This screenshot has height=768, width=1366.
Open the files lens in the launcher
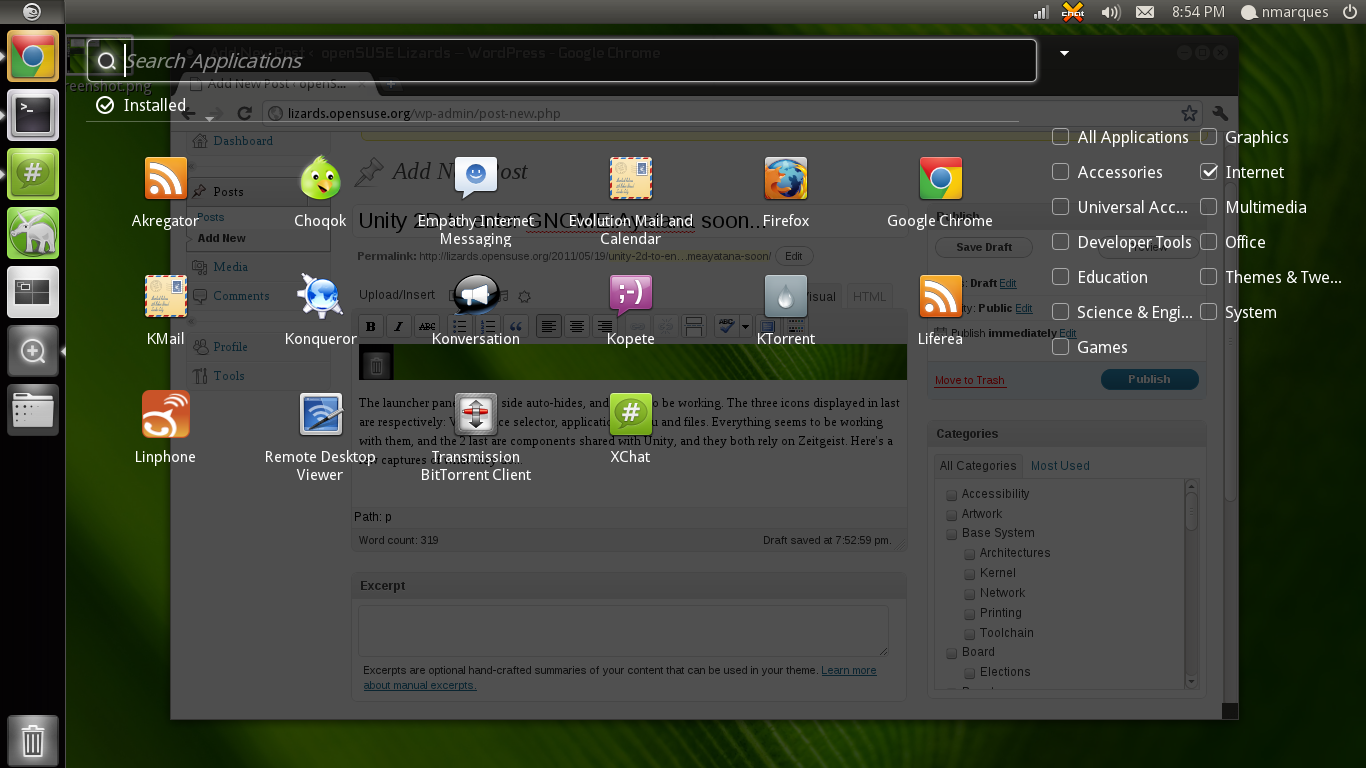point(33,410)
